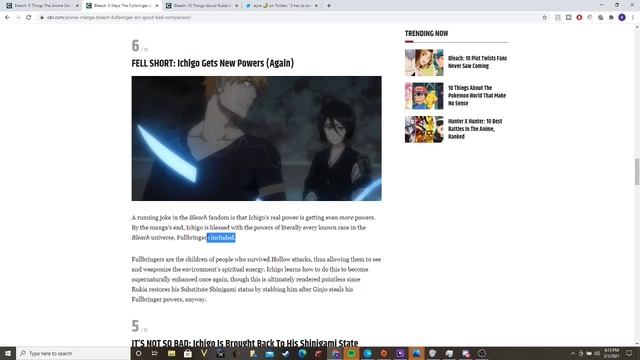Bookmark this page with the star icon
Viewport: 640px width, 360px height.
(x=544, y=18)
